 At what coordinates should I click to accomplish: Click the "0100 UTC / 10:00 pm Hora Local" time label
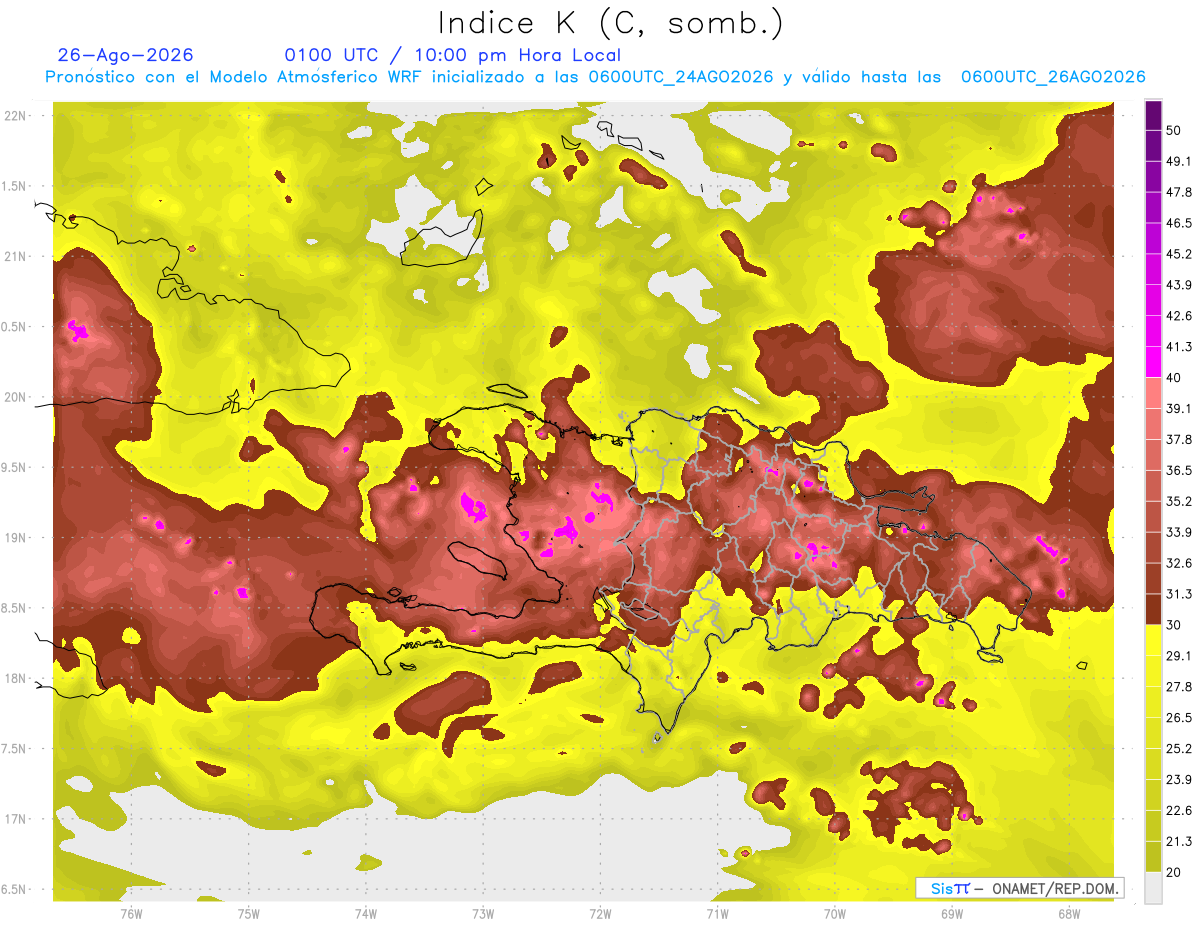click(x=452, y=55)
